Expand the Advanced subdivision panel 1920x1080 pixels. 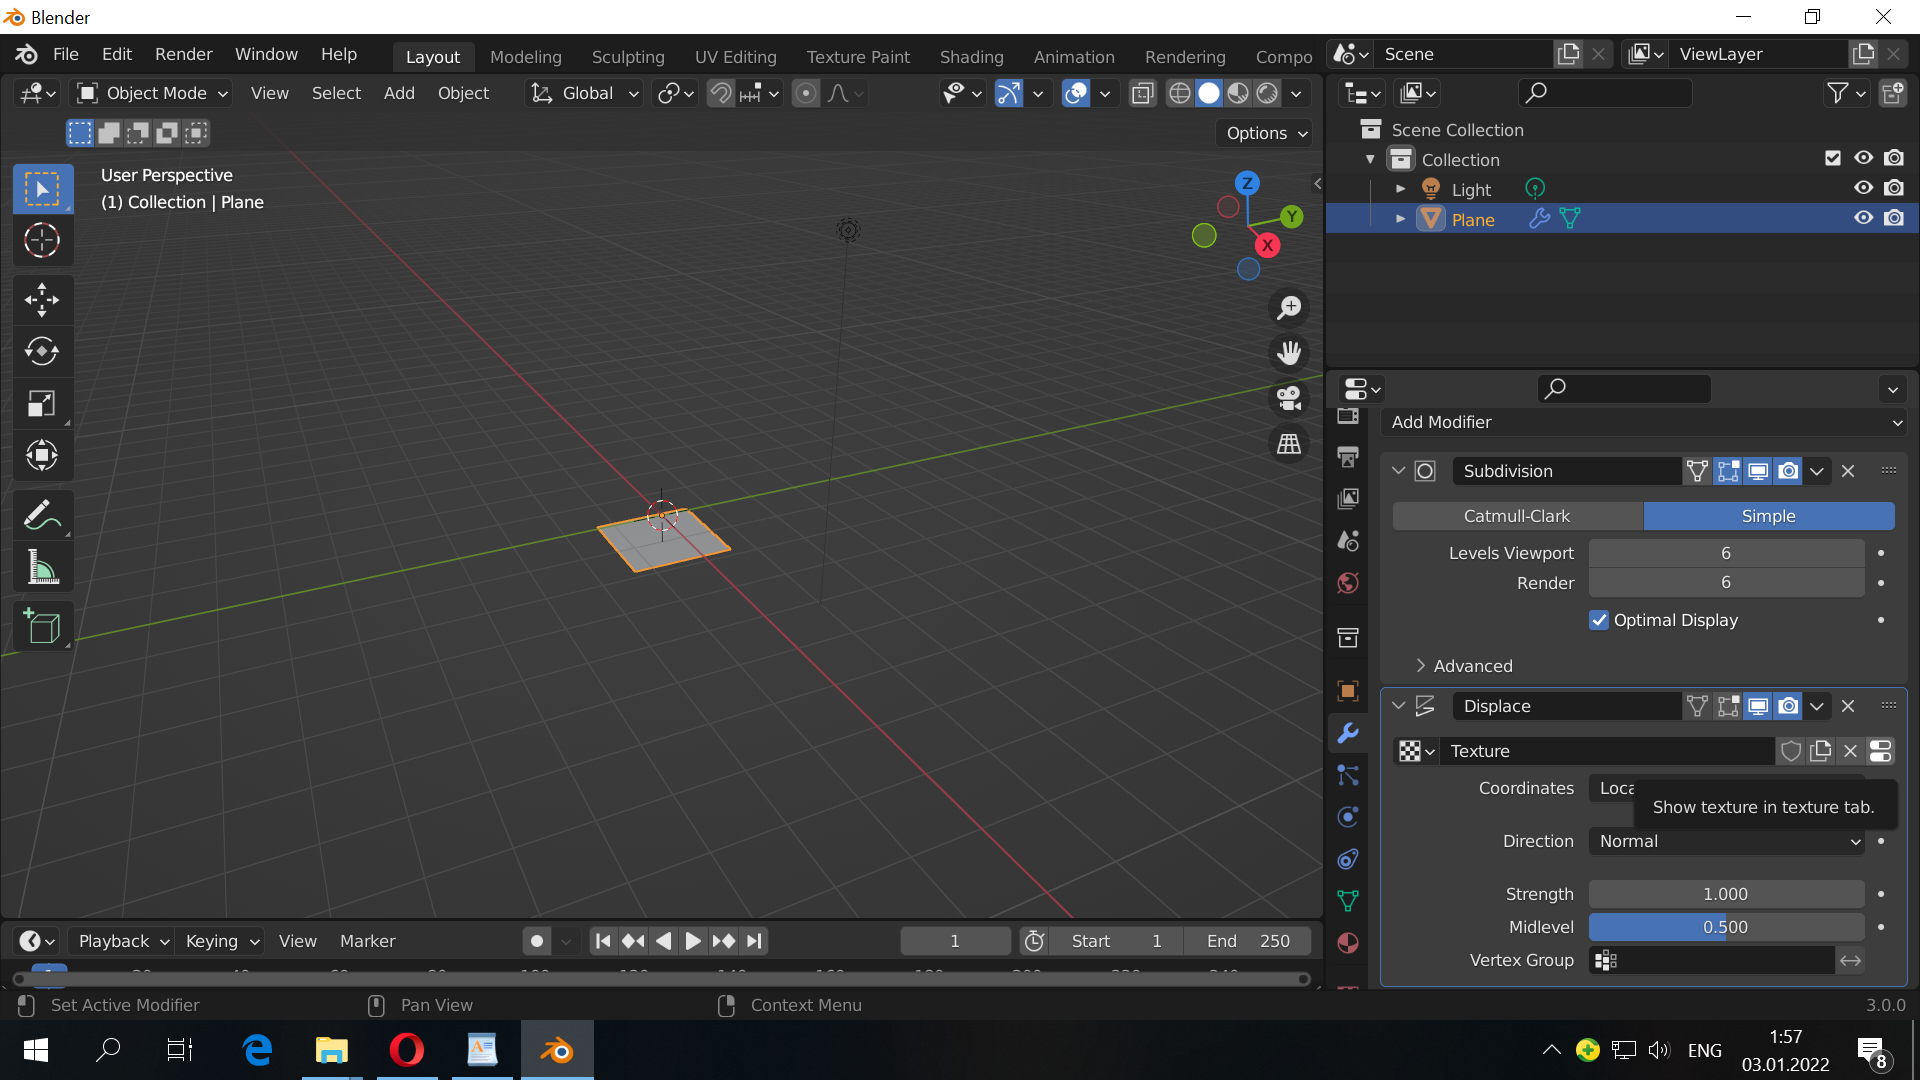[x=1464, y=666]
